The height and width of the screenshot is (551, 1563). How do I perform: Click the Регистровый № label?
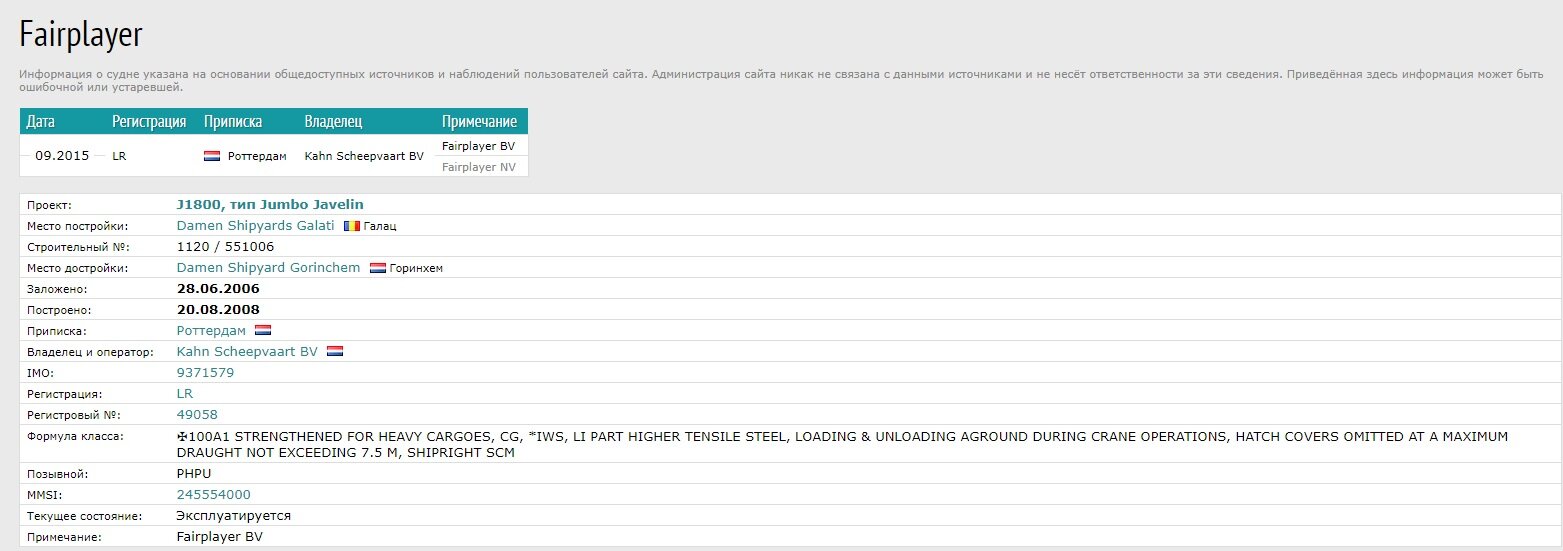(x=75, y=415)
